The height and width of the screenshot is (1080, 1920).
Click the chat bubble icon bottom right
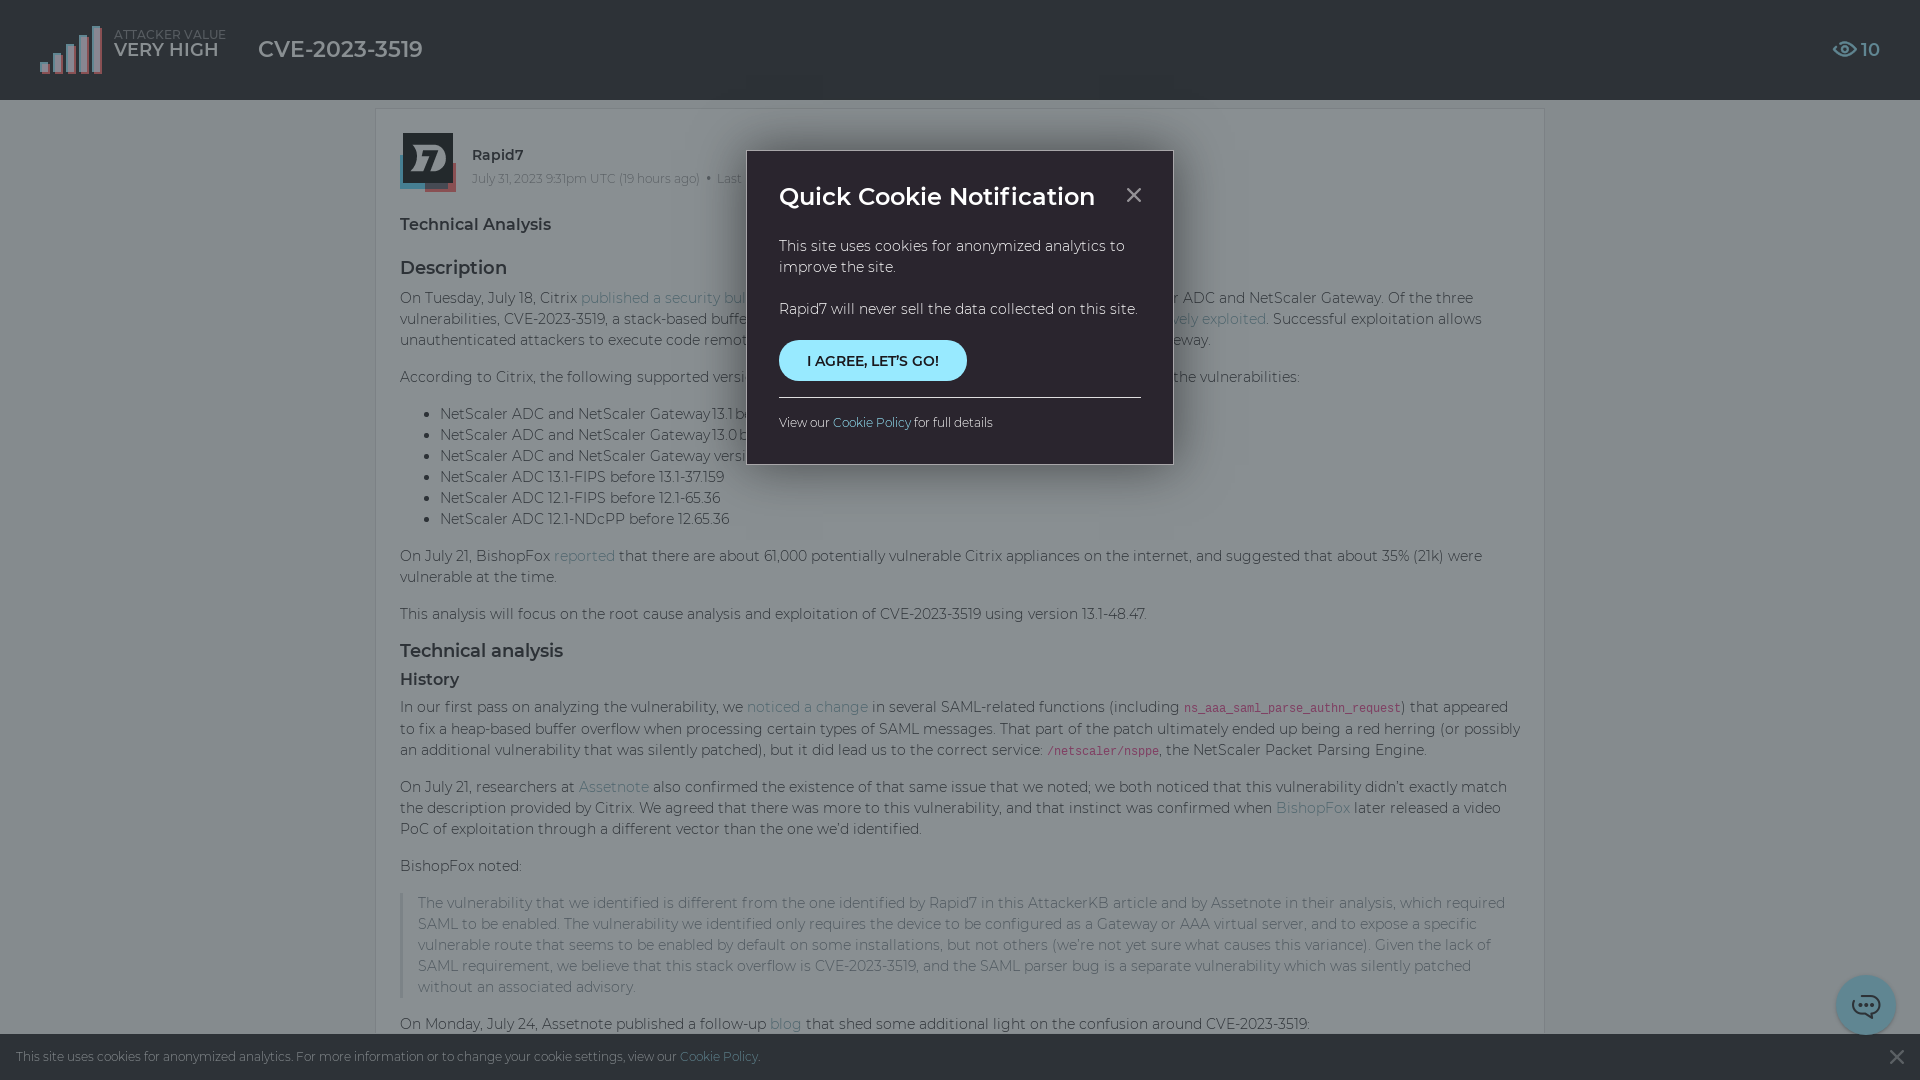1866,1005
